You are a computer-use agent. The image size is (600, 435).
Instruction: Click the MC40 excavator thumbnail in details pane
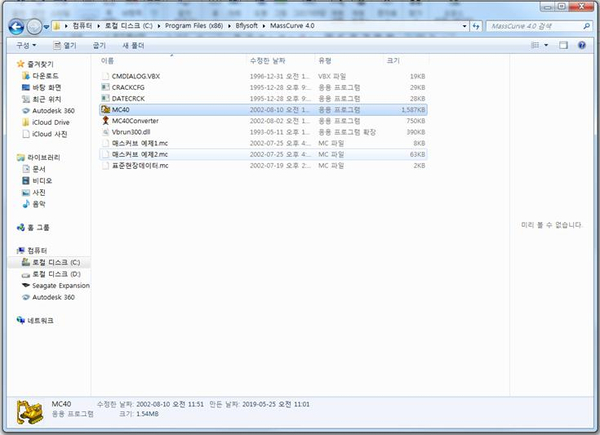click(x=29, y=412)
